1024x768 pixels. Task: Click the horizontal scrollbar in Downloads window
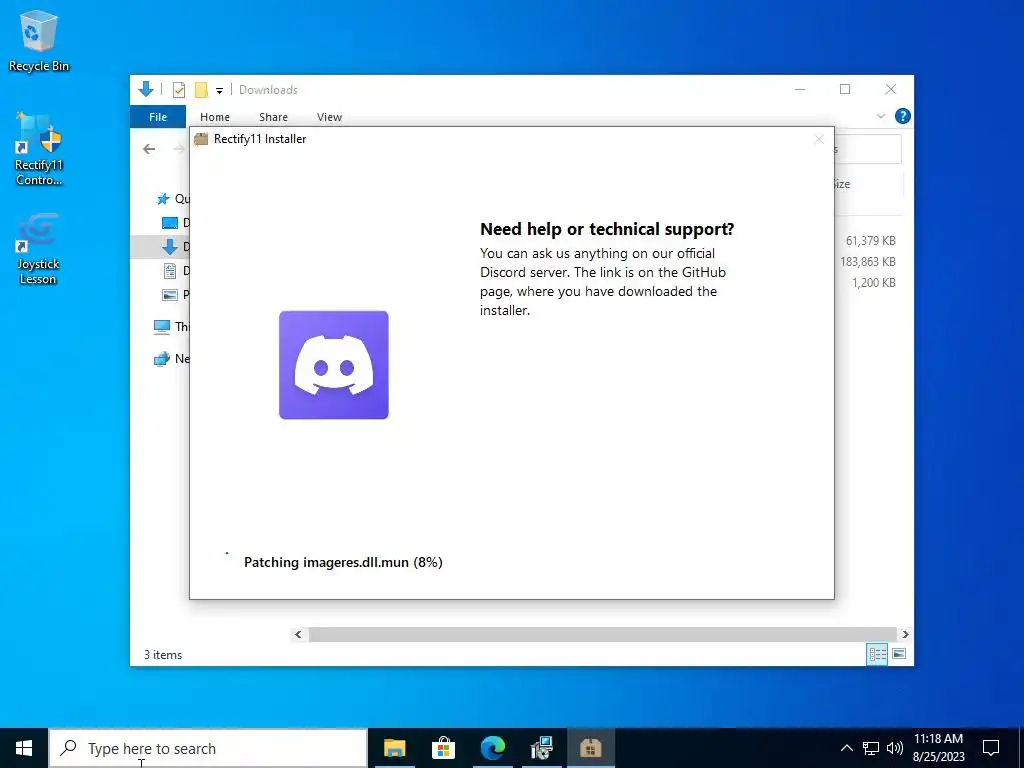[602, 634]
